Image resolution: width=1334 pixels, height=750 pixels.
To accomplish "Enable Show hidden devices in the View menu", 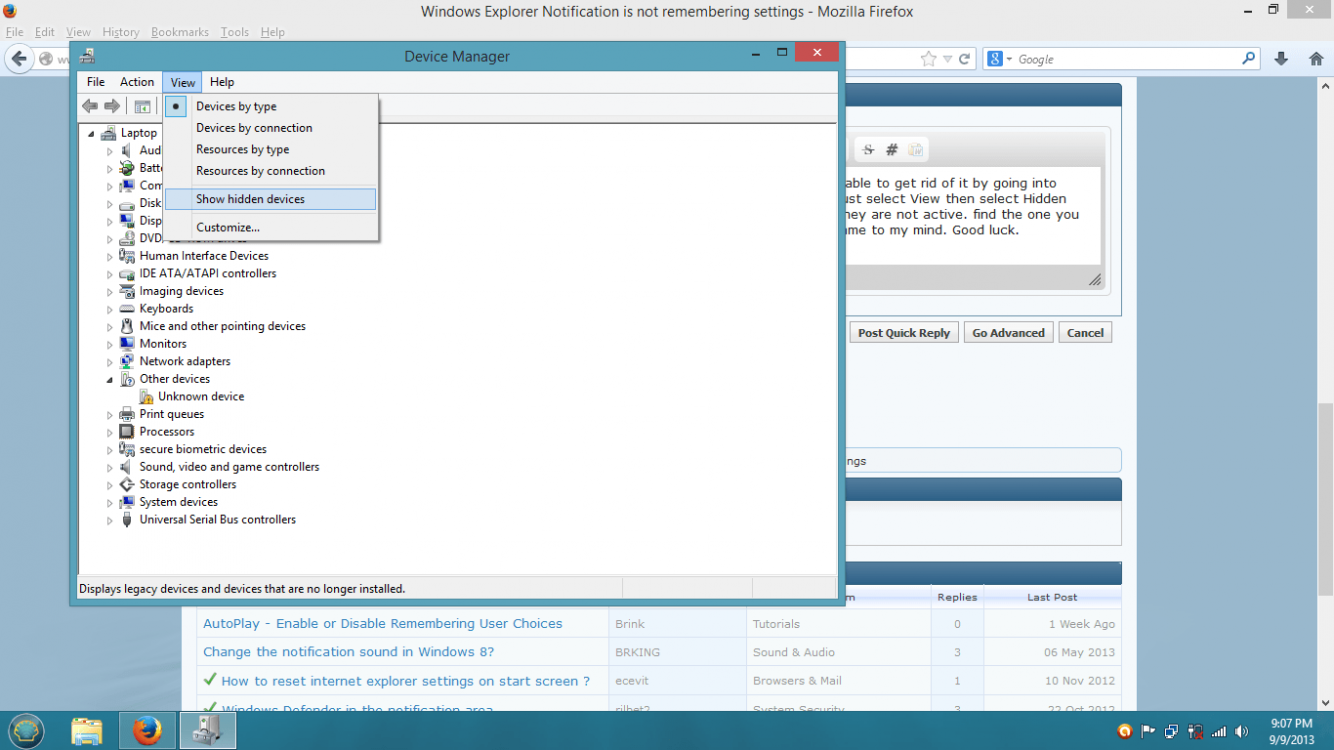I will (251, 198).
